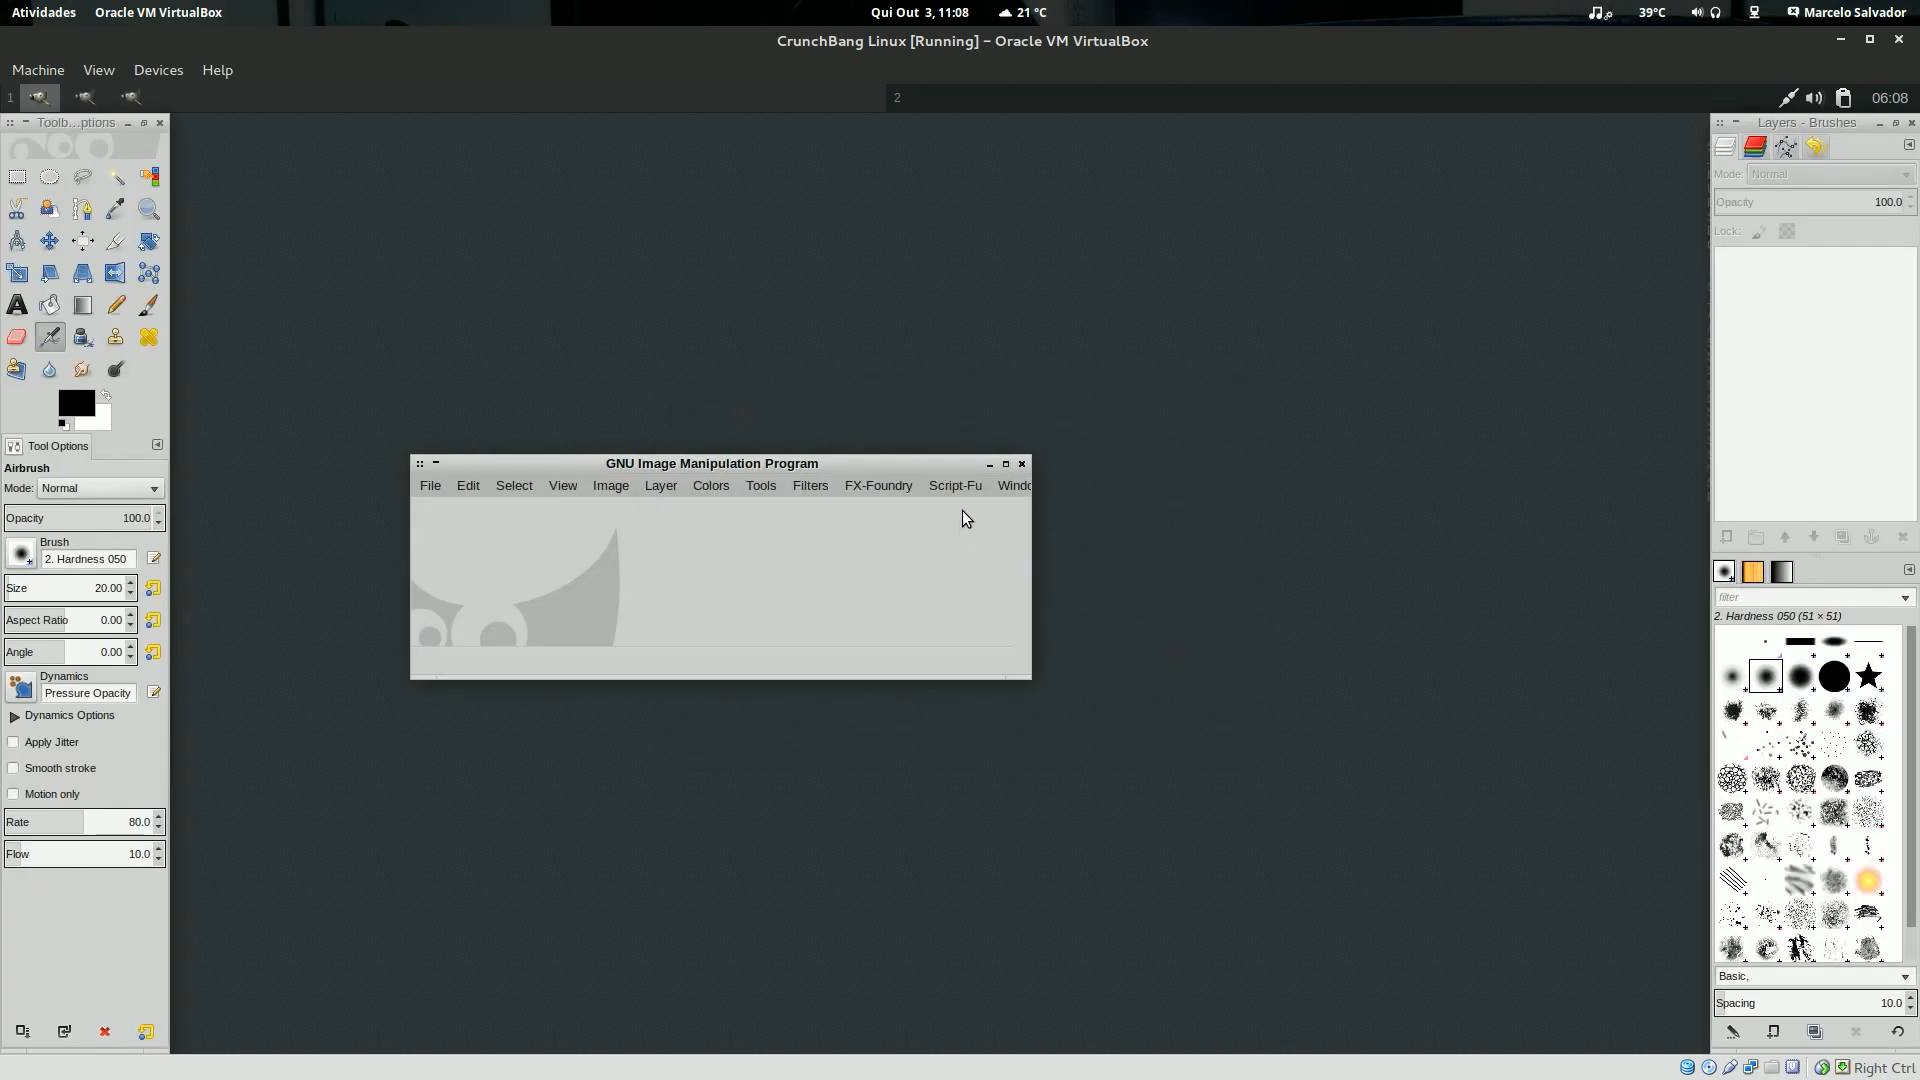
Task: Open the Script-Fu menu
Action: click(955, 486)
